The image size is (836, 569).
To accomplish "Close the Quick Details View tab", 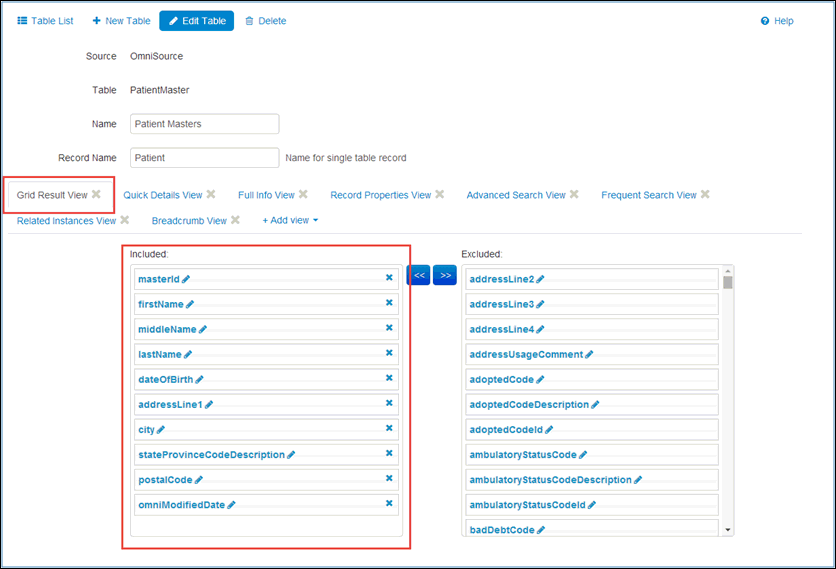I will click(211, 195).
